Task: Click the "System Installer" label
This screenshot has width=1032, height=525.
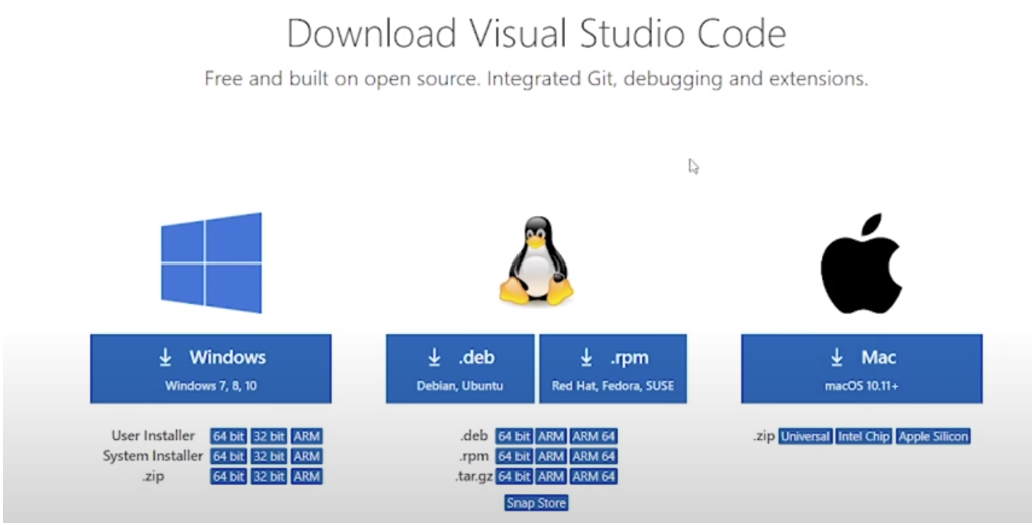Action: (153, 456)
